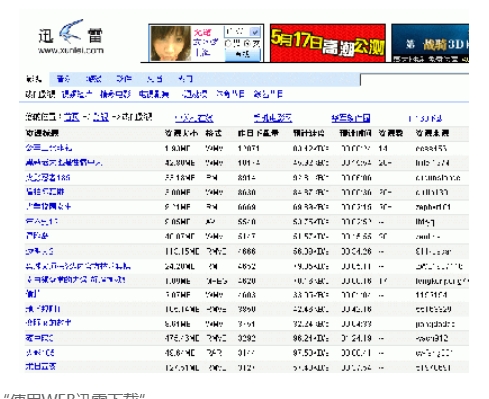Click the first underlined breadcrumb link after 当前位置

[72, 117]
